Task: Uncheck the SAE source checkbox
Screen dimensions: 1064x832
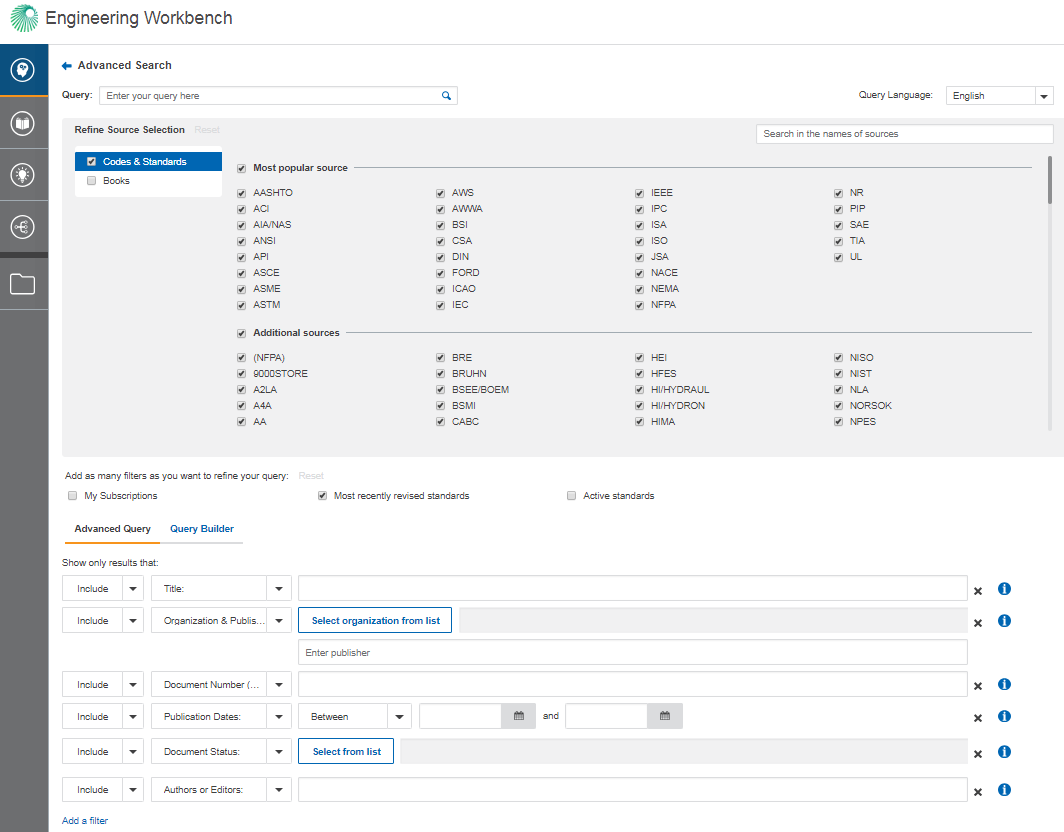Action: pyautogui.click(x=838, y=225)
